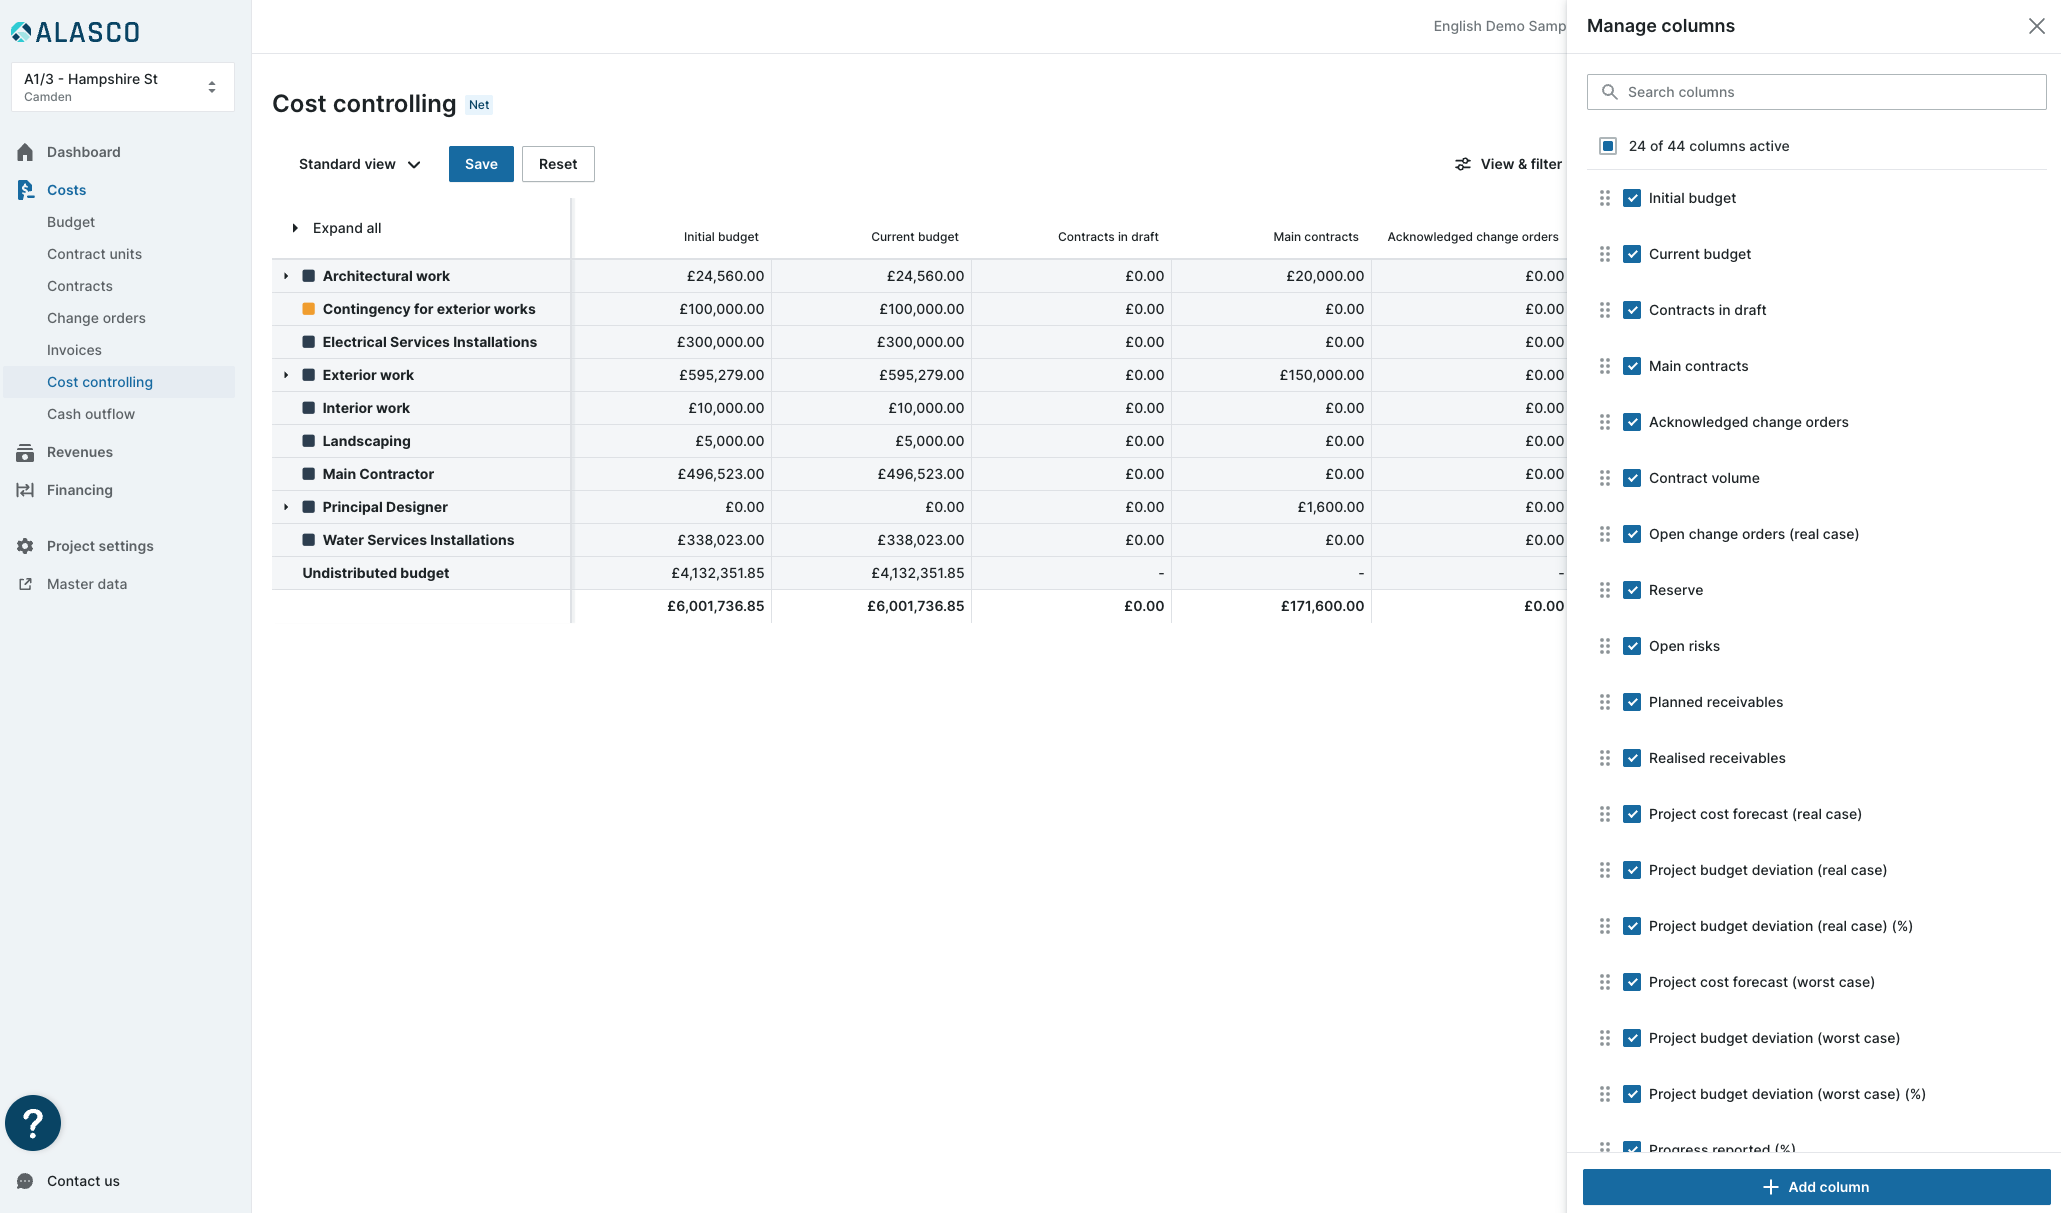Go to Change orders in sidebar
This screenshot has height=1213, width=2061.
click(96, 318)
